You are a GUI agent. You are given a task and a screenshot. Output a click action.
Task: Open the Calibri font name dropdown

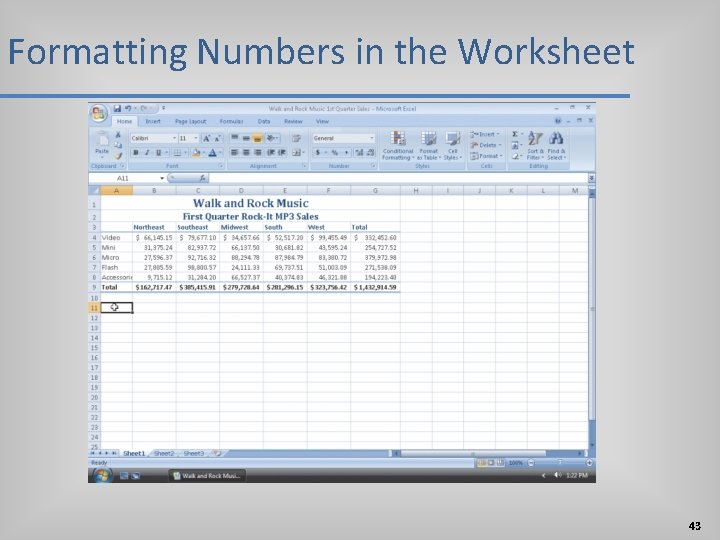click(x=174, y=138)
